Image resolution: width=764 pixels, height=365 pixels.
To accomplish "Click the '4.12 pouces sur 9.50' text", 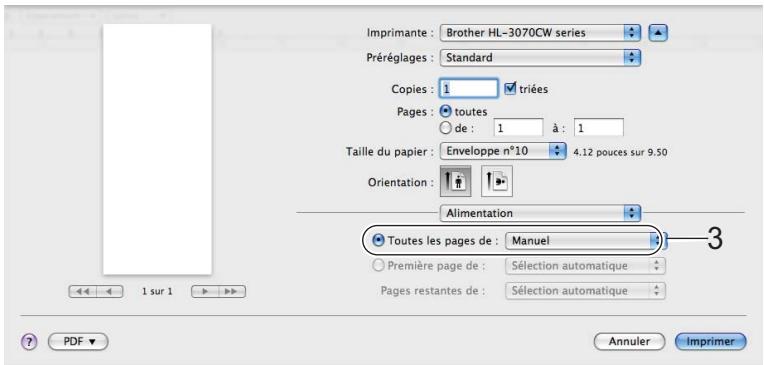I will (620, 152).
